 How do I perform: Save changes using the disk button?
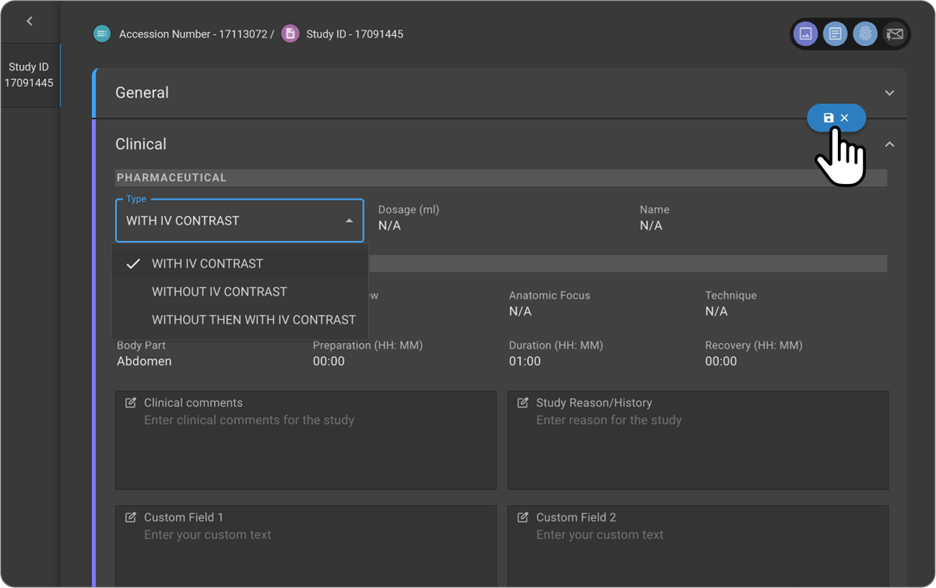point(828,117)
